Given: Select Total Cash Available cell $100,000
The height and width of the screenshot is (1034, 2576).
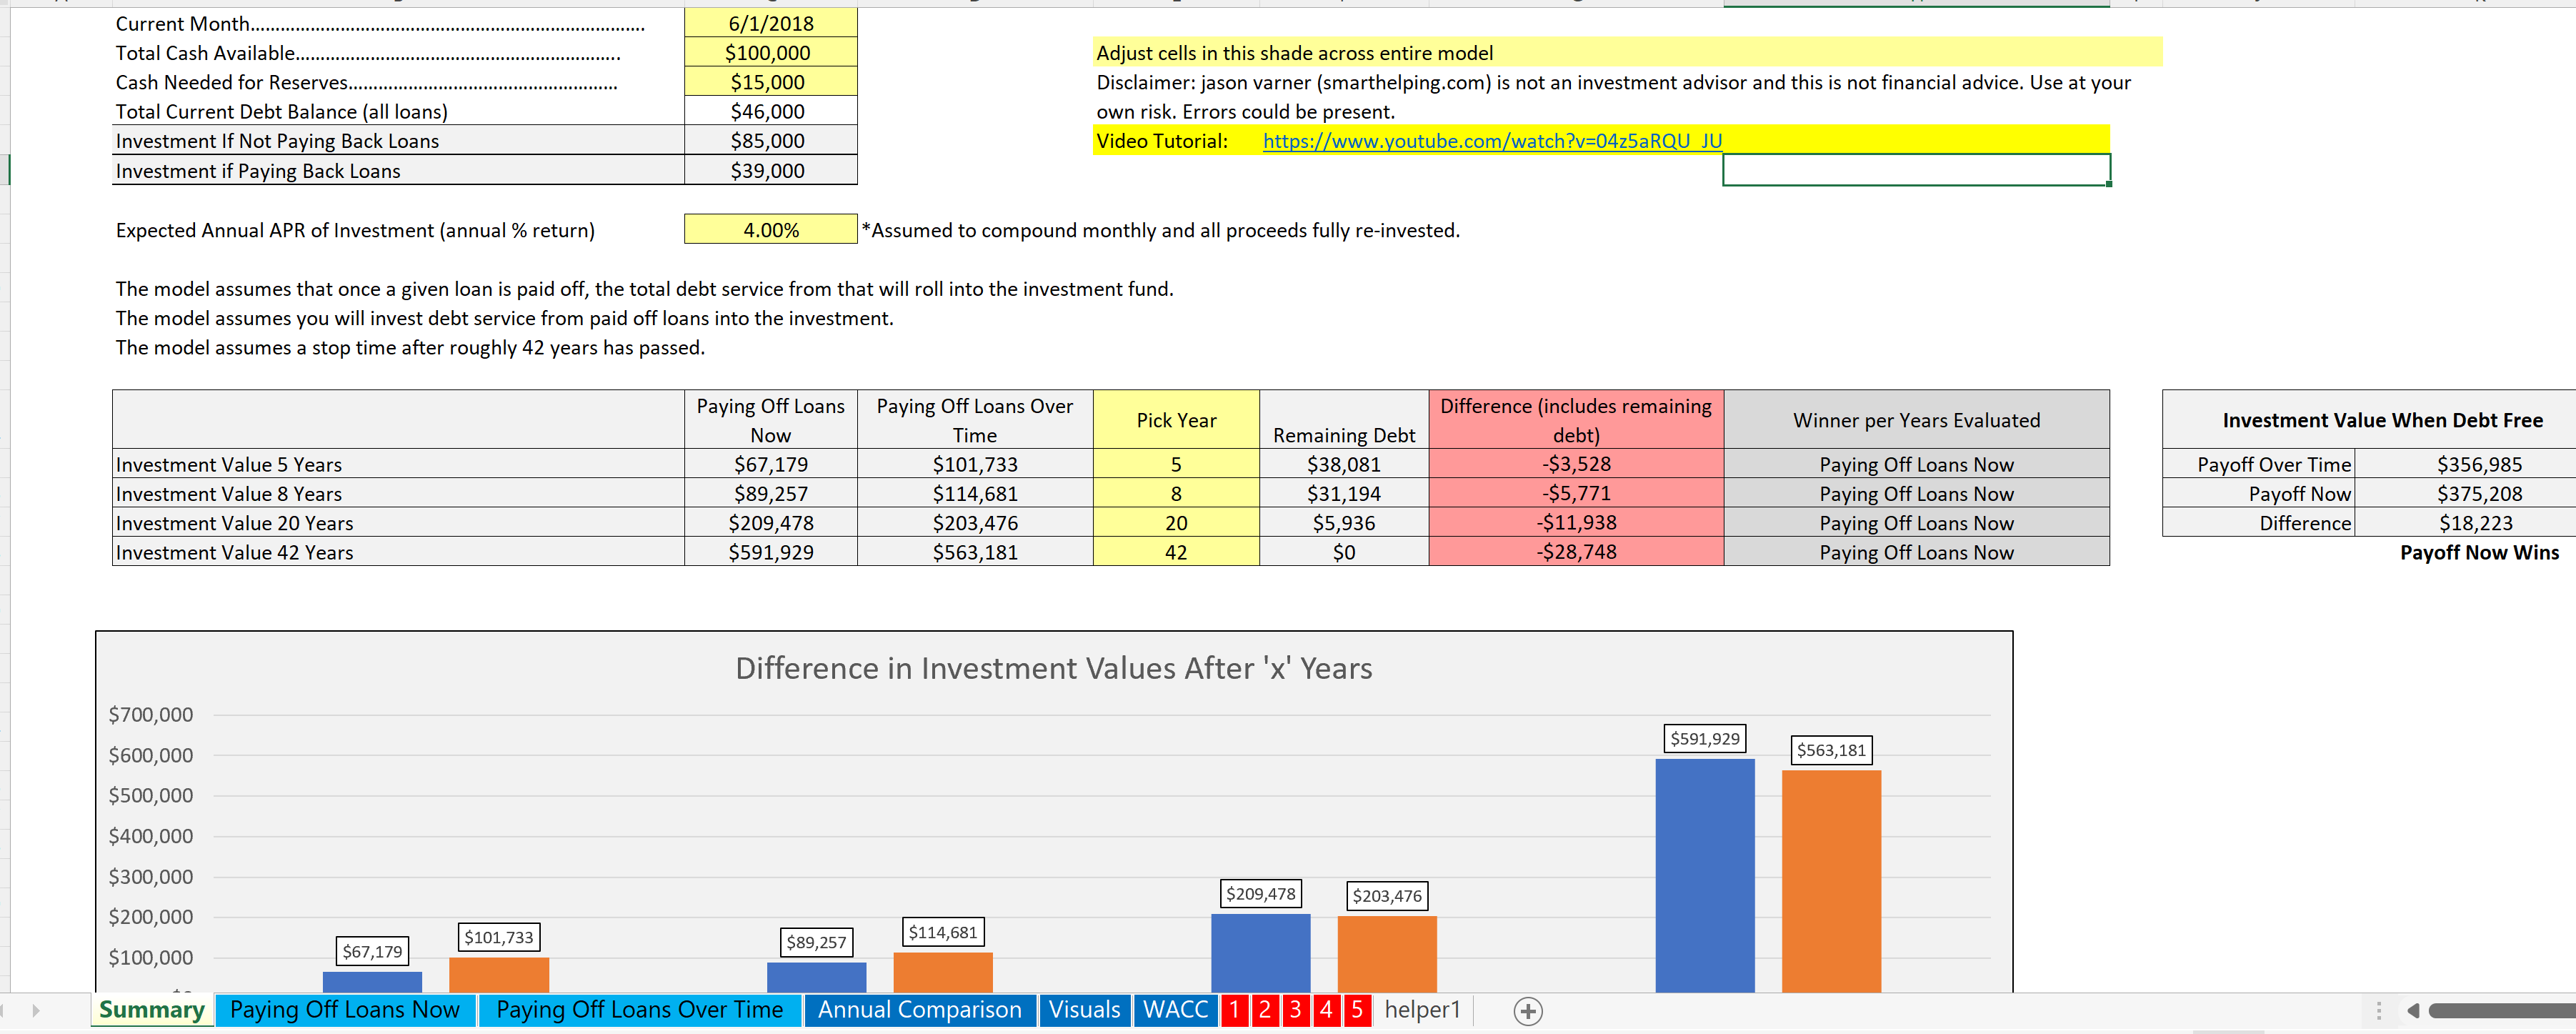Looking at the screenshot, I should coord(771,53).
